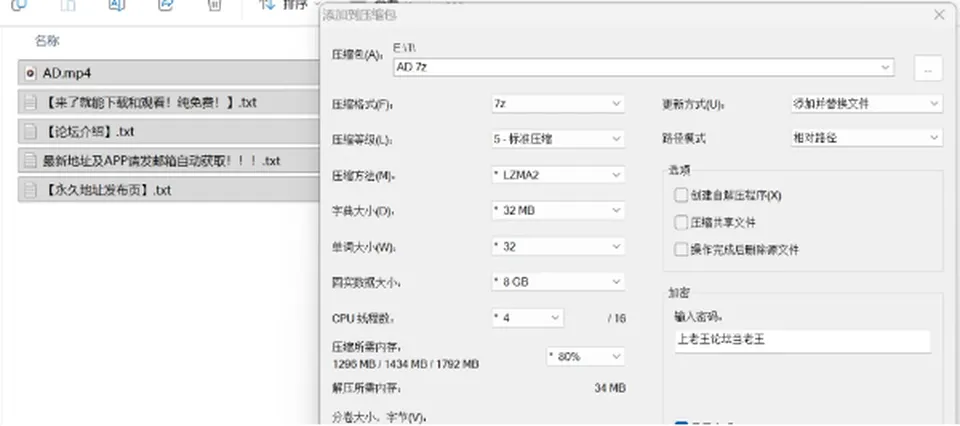Select 【永久地址发布页】.txt file name

pos(107,190)
